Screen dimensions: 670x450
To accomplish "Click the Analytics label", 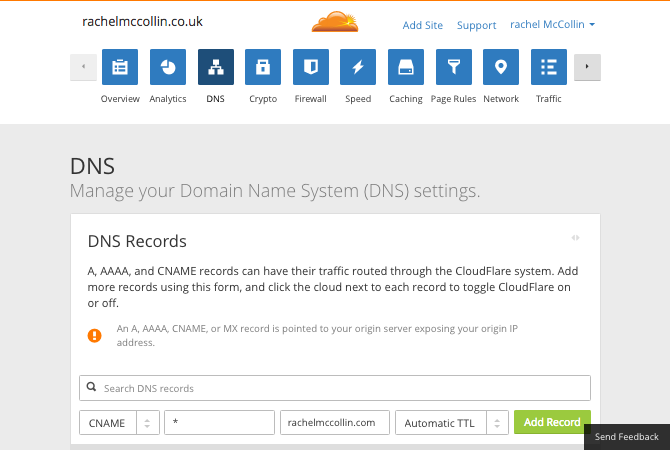I will (x=168, y=99).
